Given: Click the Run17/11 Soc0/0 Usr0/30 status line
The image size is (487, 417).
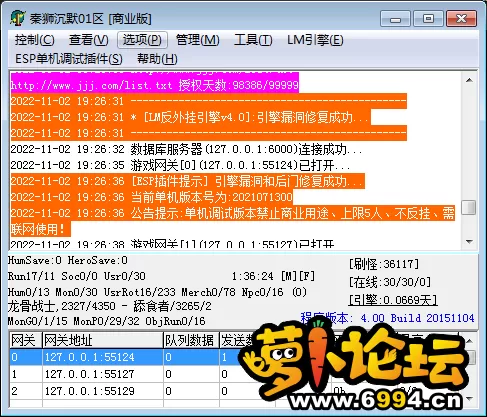Looking at the screenshot, I should point(77,276).
